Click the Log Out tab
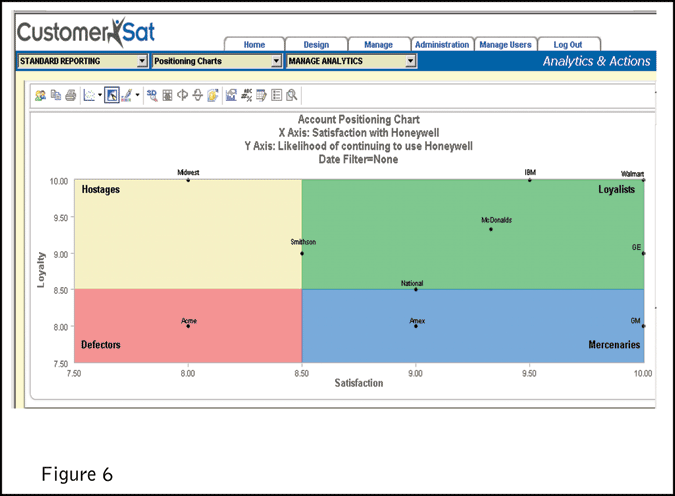 [568, 45]
